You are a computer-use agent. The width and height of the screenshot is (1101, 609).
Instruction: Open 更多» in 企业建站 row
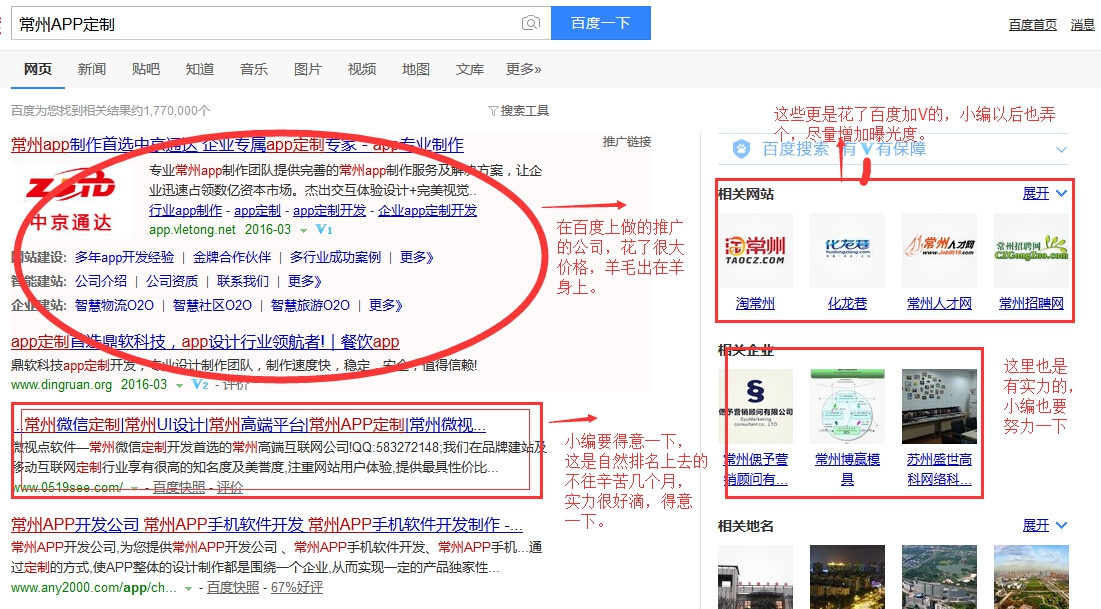tap(385, 305)
